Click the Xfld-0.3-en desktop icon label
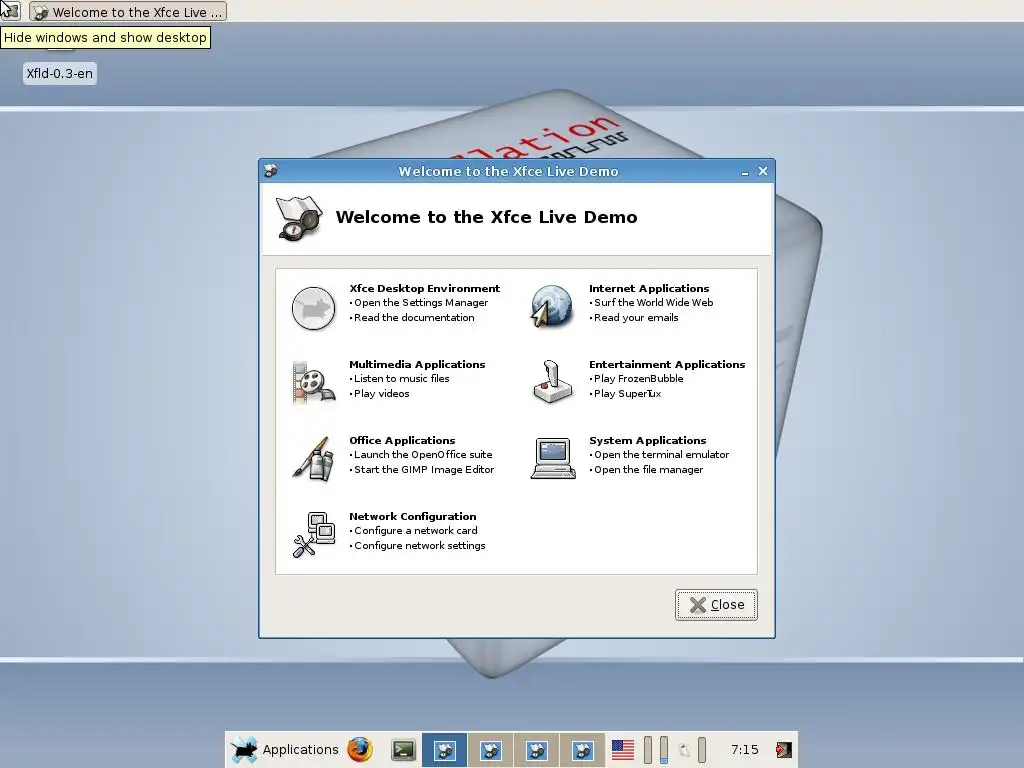Image resolution: width=1024 pixels, height=768 pixels. click(x=59, y=73)
